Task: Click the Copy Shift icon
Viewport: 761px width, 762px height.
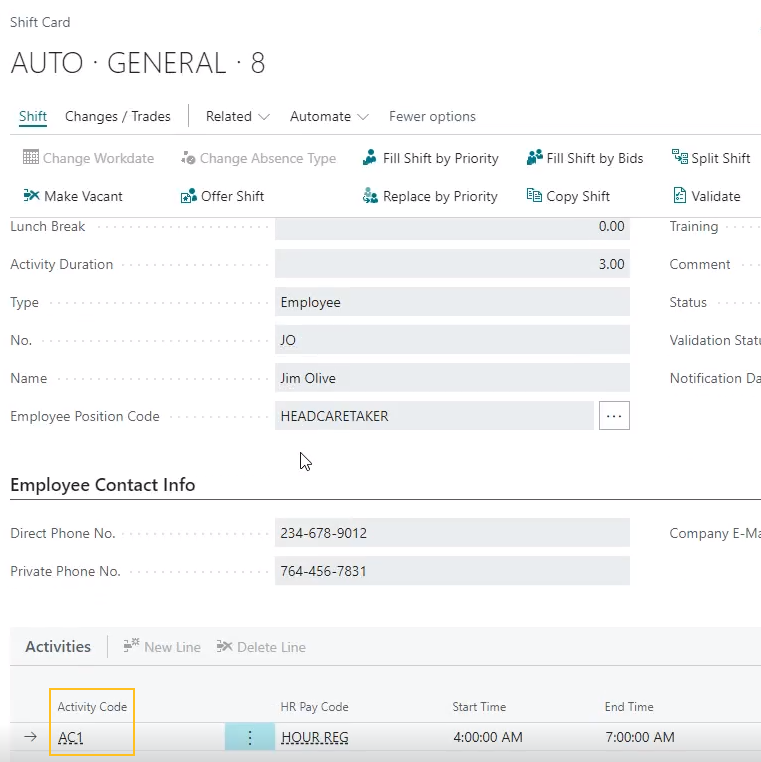Action: pos(534,196)
